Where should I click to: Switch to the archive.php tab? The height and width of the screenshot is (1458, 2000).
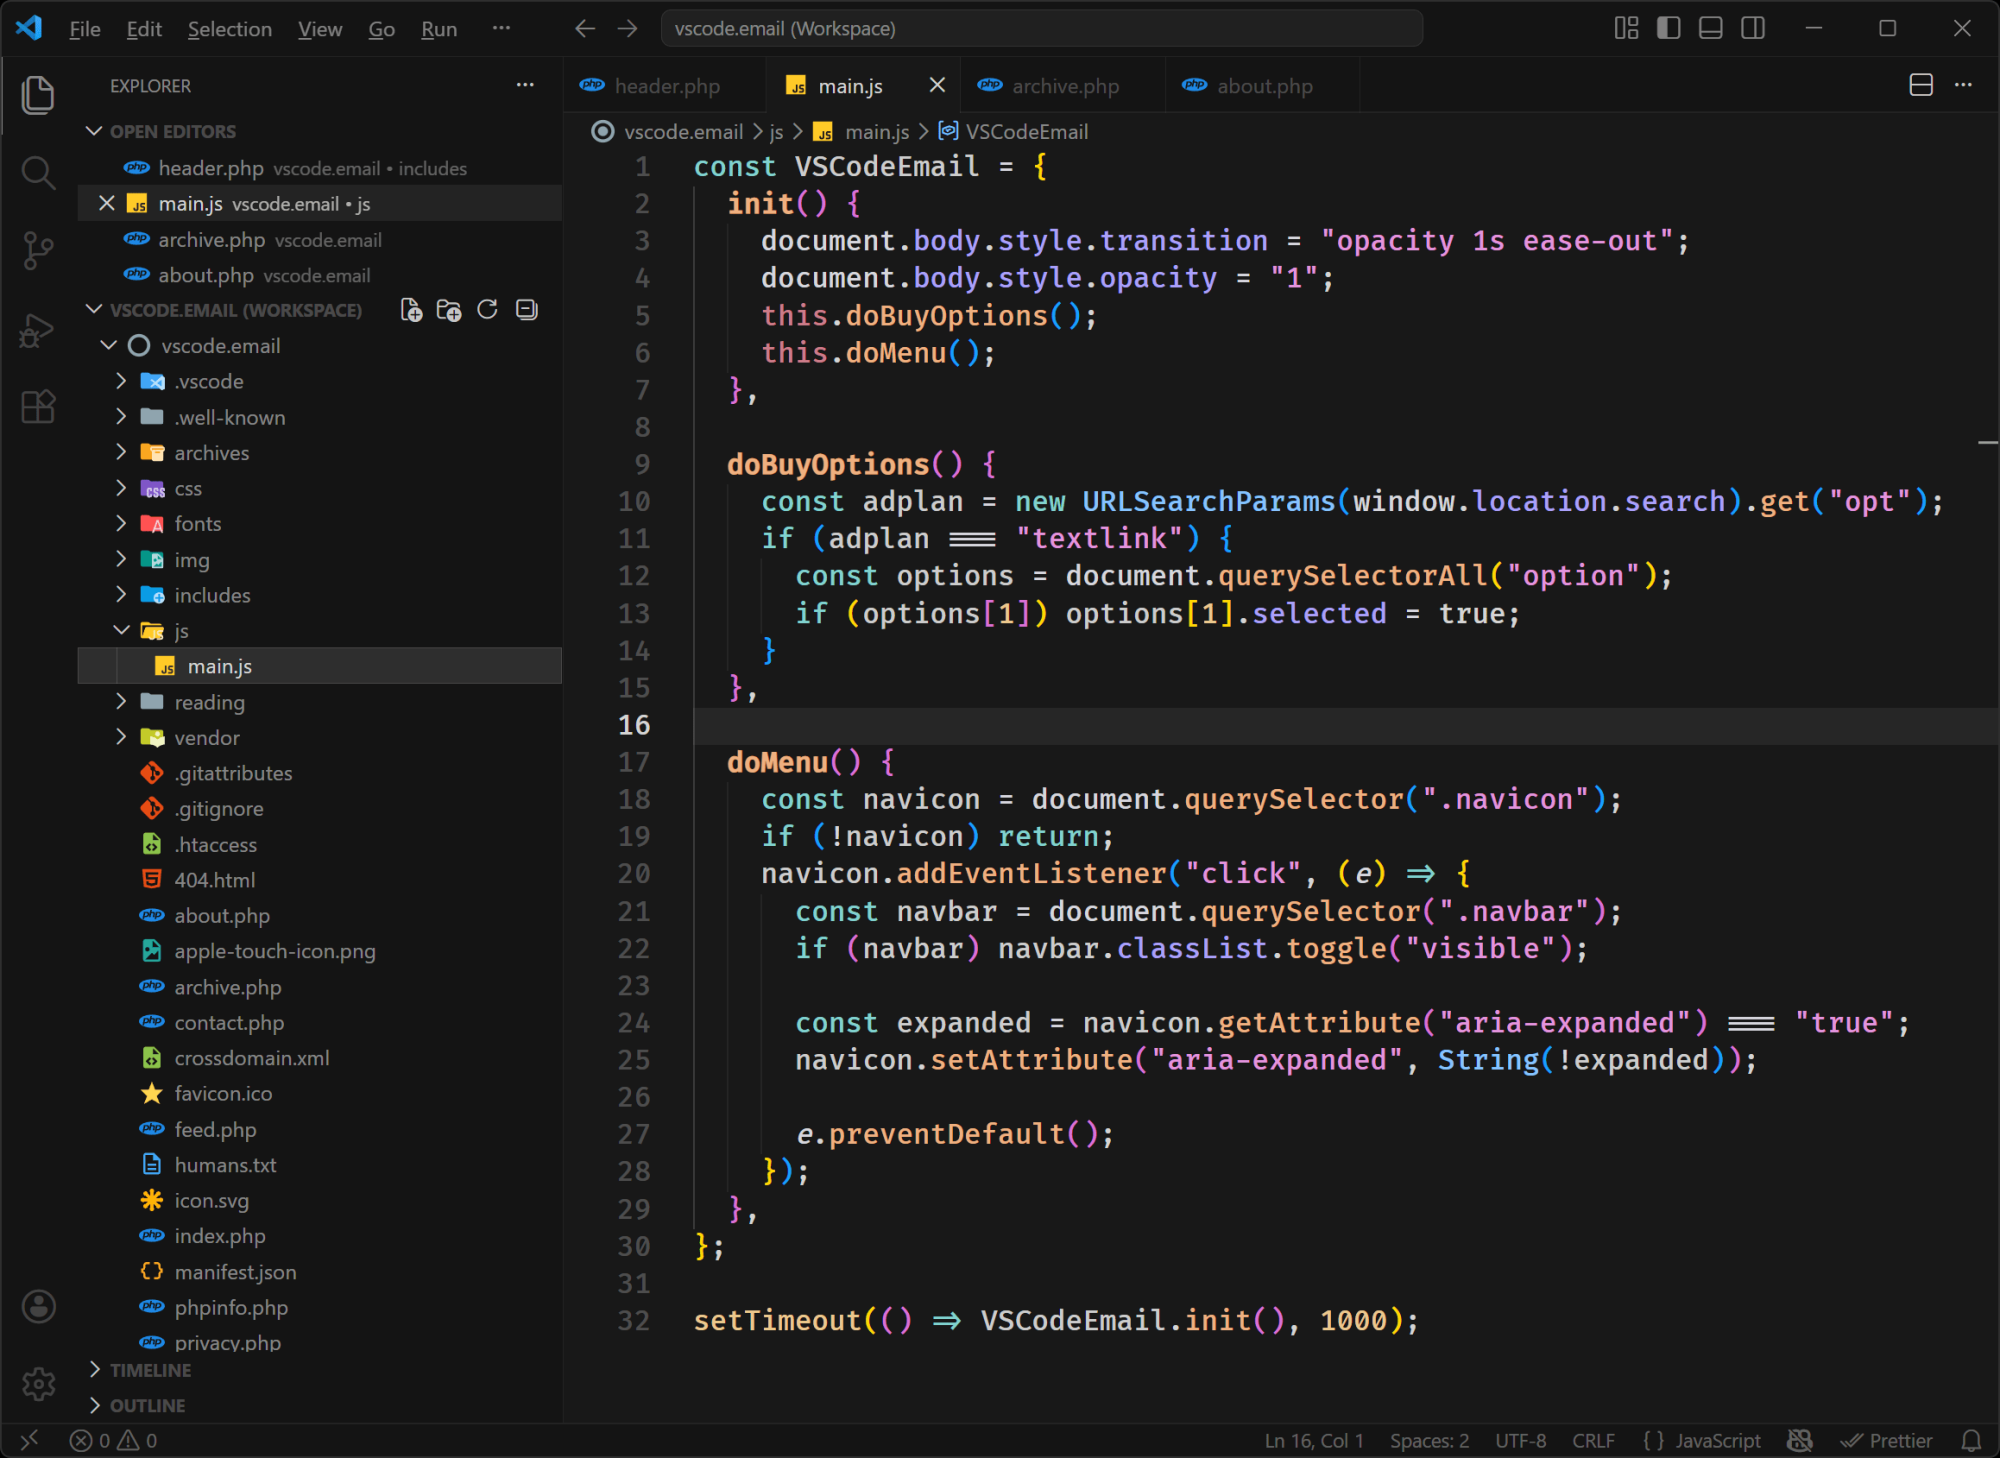click(1064, 86)
